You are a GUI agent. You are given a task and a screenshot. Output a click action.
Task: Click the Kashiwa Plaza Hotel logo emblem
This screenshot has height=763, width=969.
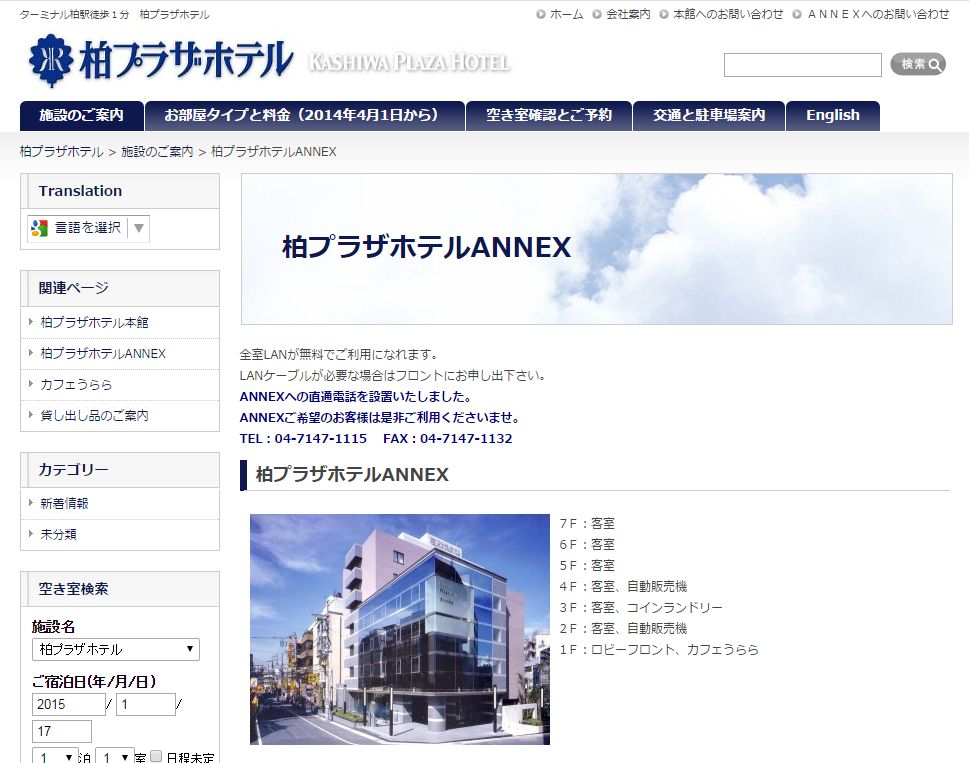pos(51,60)
